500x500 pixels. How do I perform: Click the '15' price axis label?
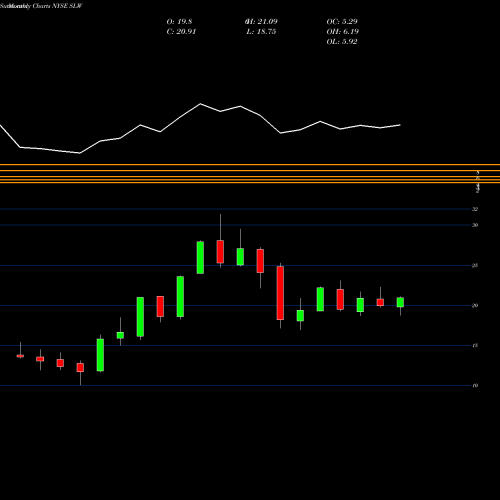point(475,346)
